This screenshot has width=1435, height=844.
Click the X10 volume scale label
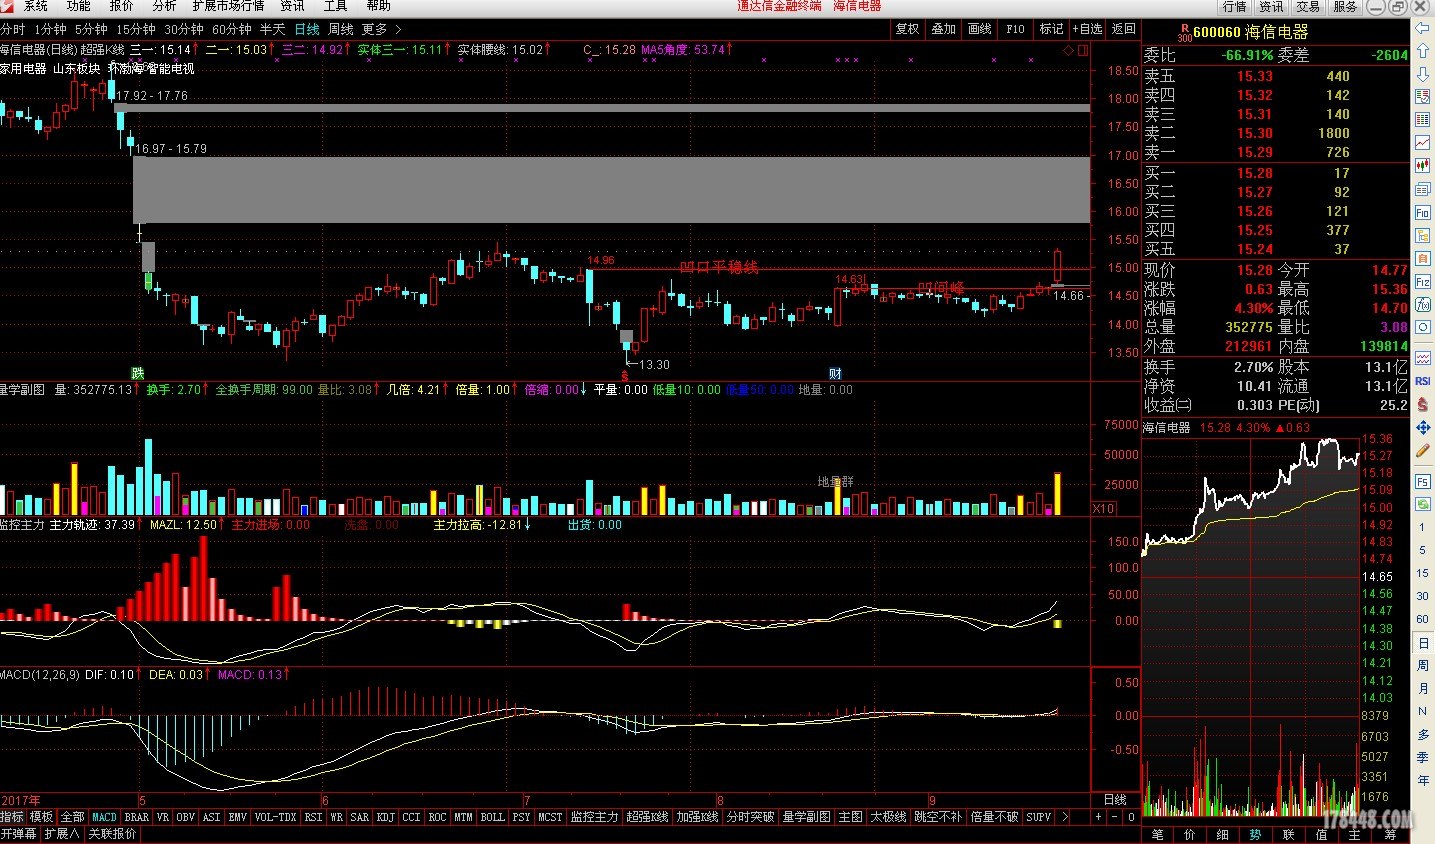[x=1103, y=508]
